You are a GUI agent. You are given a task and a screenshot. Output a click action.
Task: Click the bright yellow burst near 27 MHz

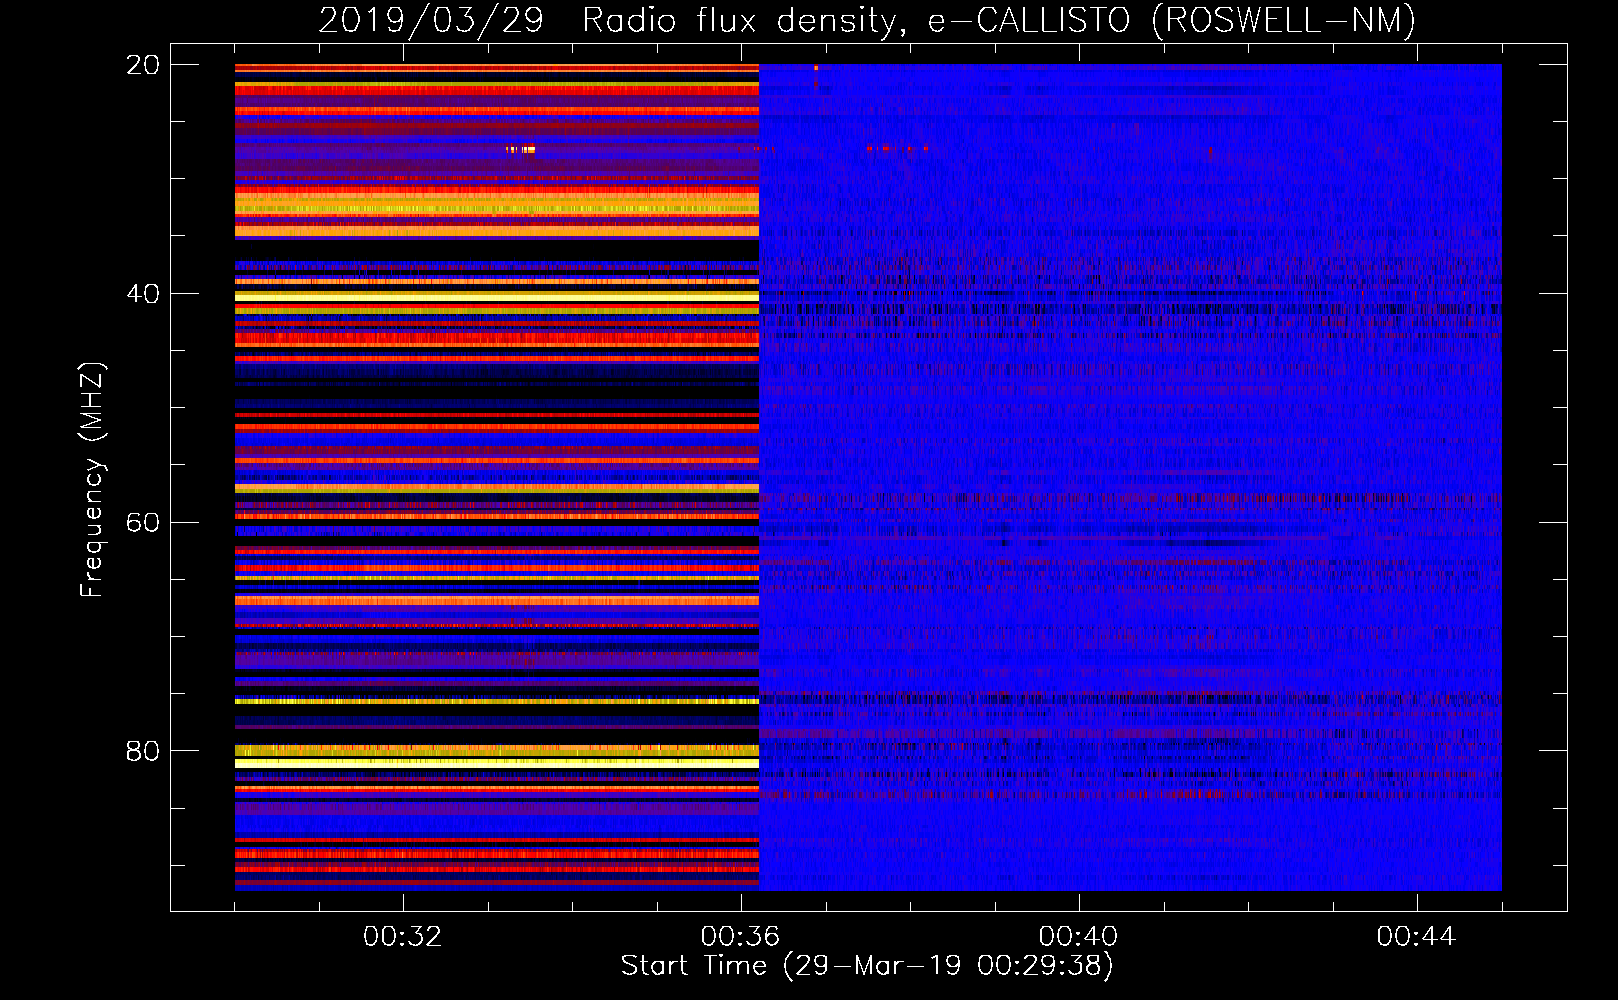coord(521,150)
